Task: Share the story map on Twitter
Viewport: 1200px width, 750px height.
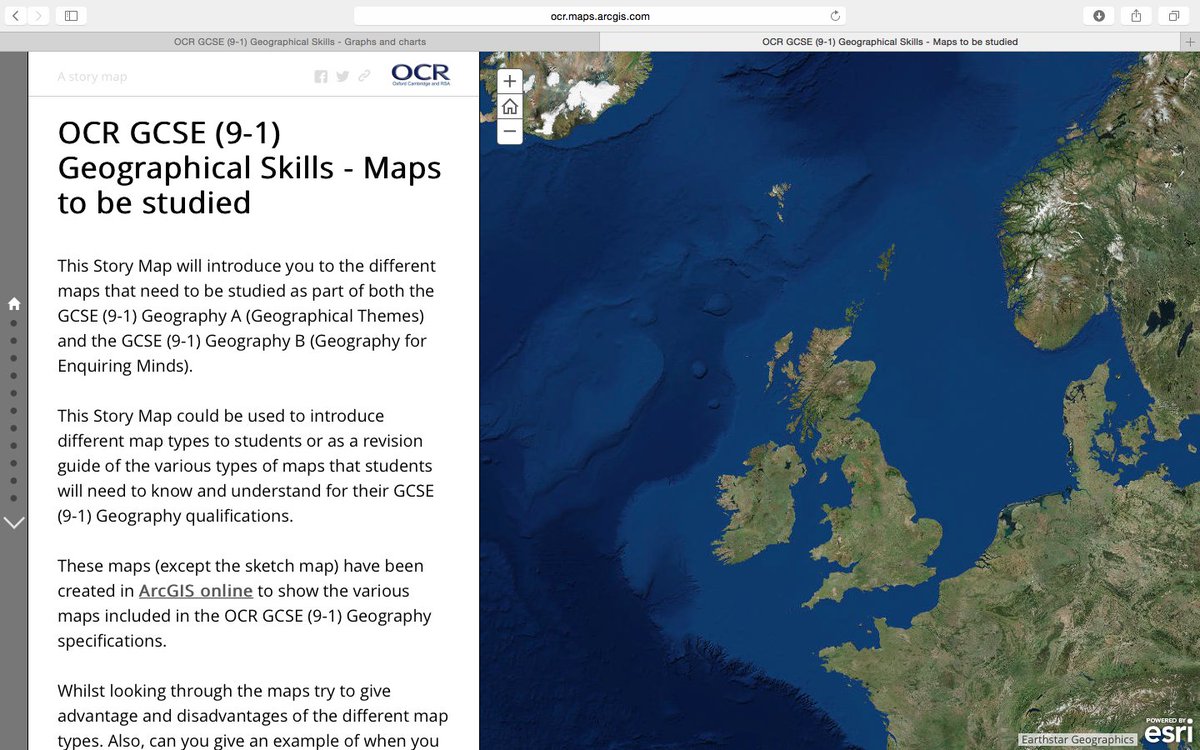Action: 343,76
